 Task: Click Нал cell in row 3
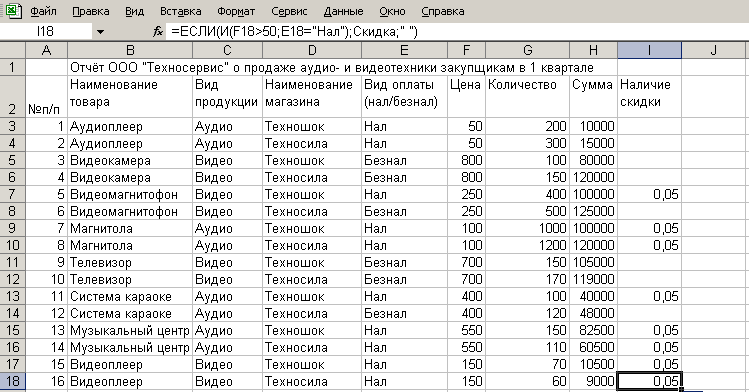point(404,127)
